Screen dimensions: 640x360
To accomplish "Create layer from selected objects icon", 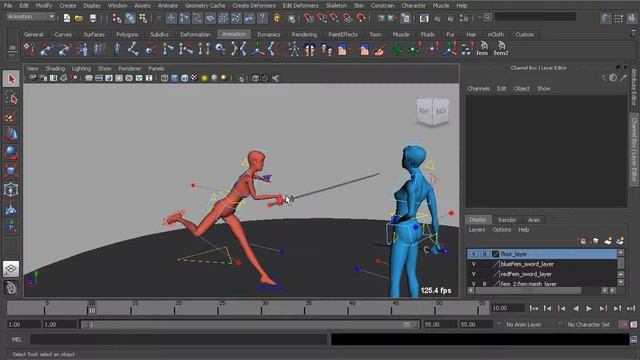I will pos(620,241).
